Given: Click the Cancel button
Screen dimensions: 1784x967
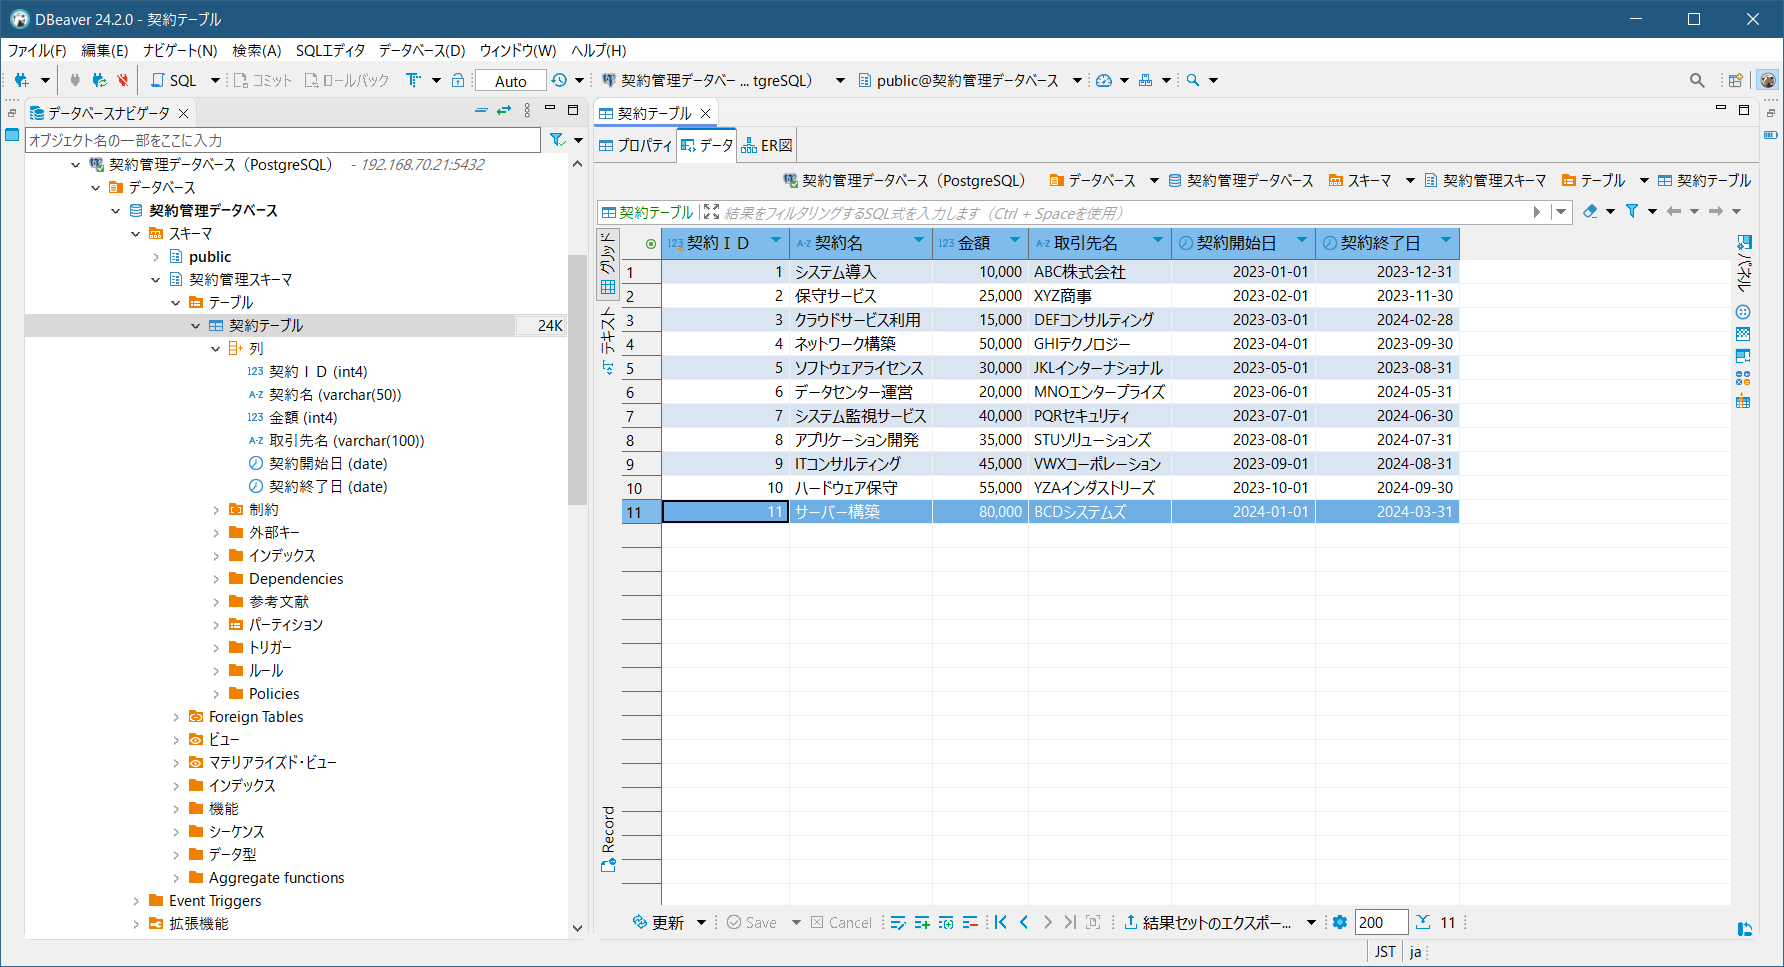Looking at the screenshot, I should point(841,922).
